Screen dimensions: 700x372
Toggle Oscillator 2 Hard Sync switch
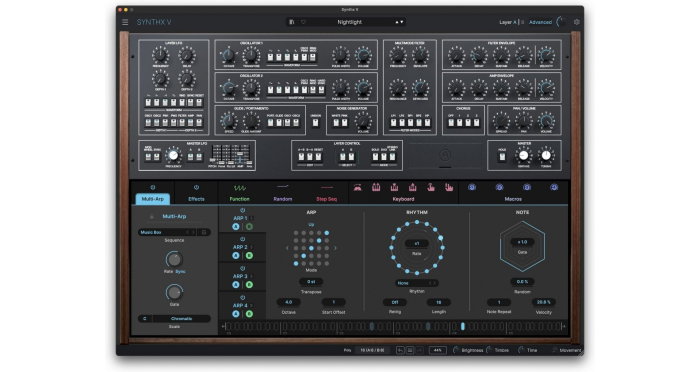click(x=322, y=90)
